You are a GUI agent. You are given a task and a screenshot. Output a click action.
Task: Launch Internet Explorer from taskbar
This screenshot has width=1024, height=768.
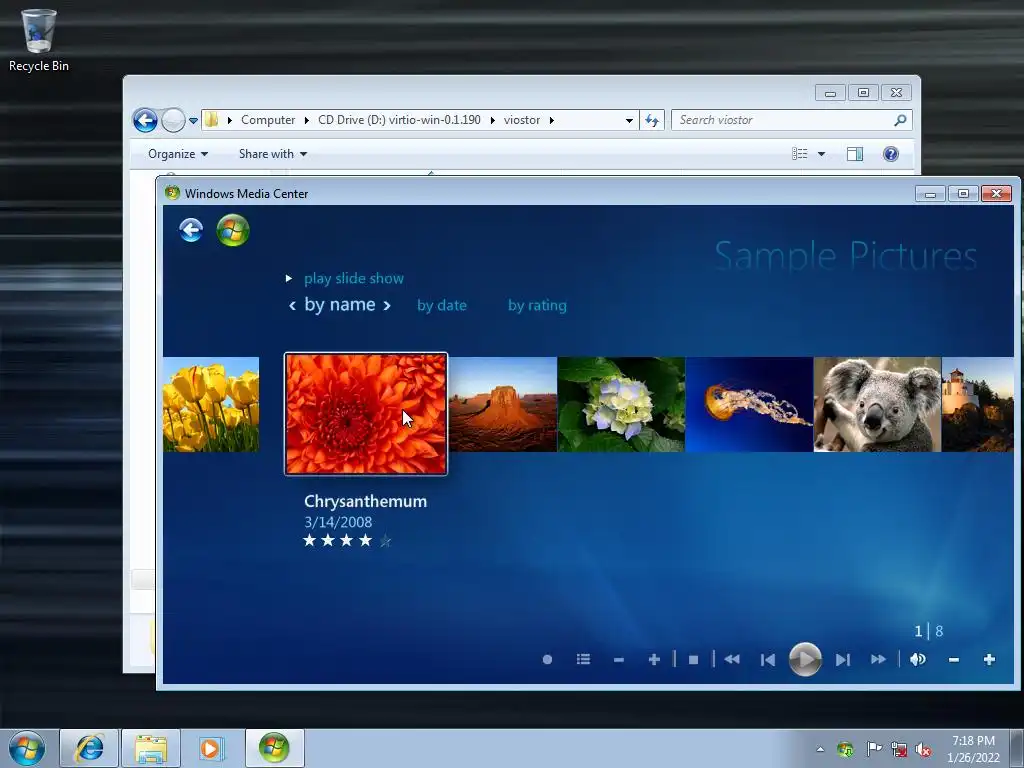[89, 748]
